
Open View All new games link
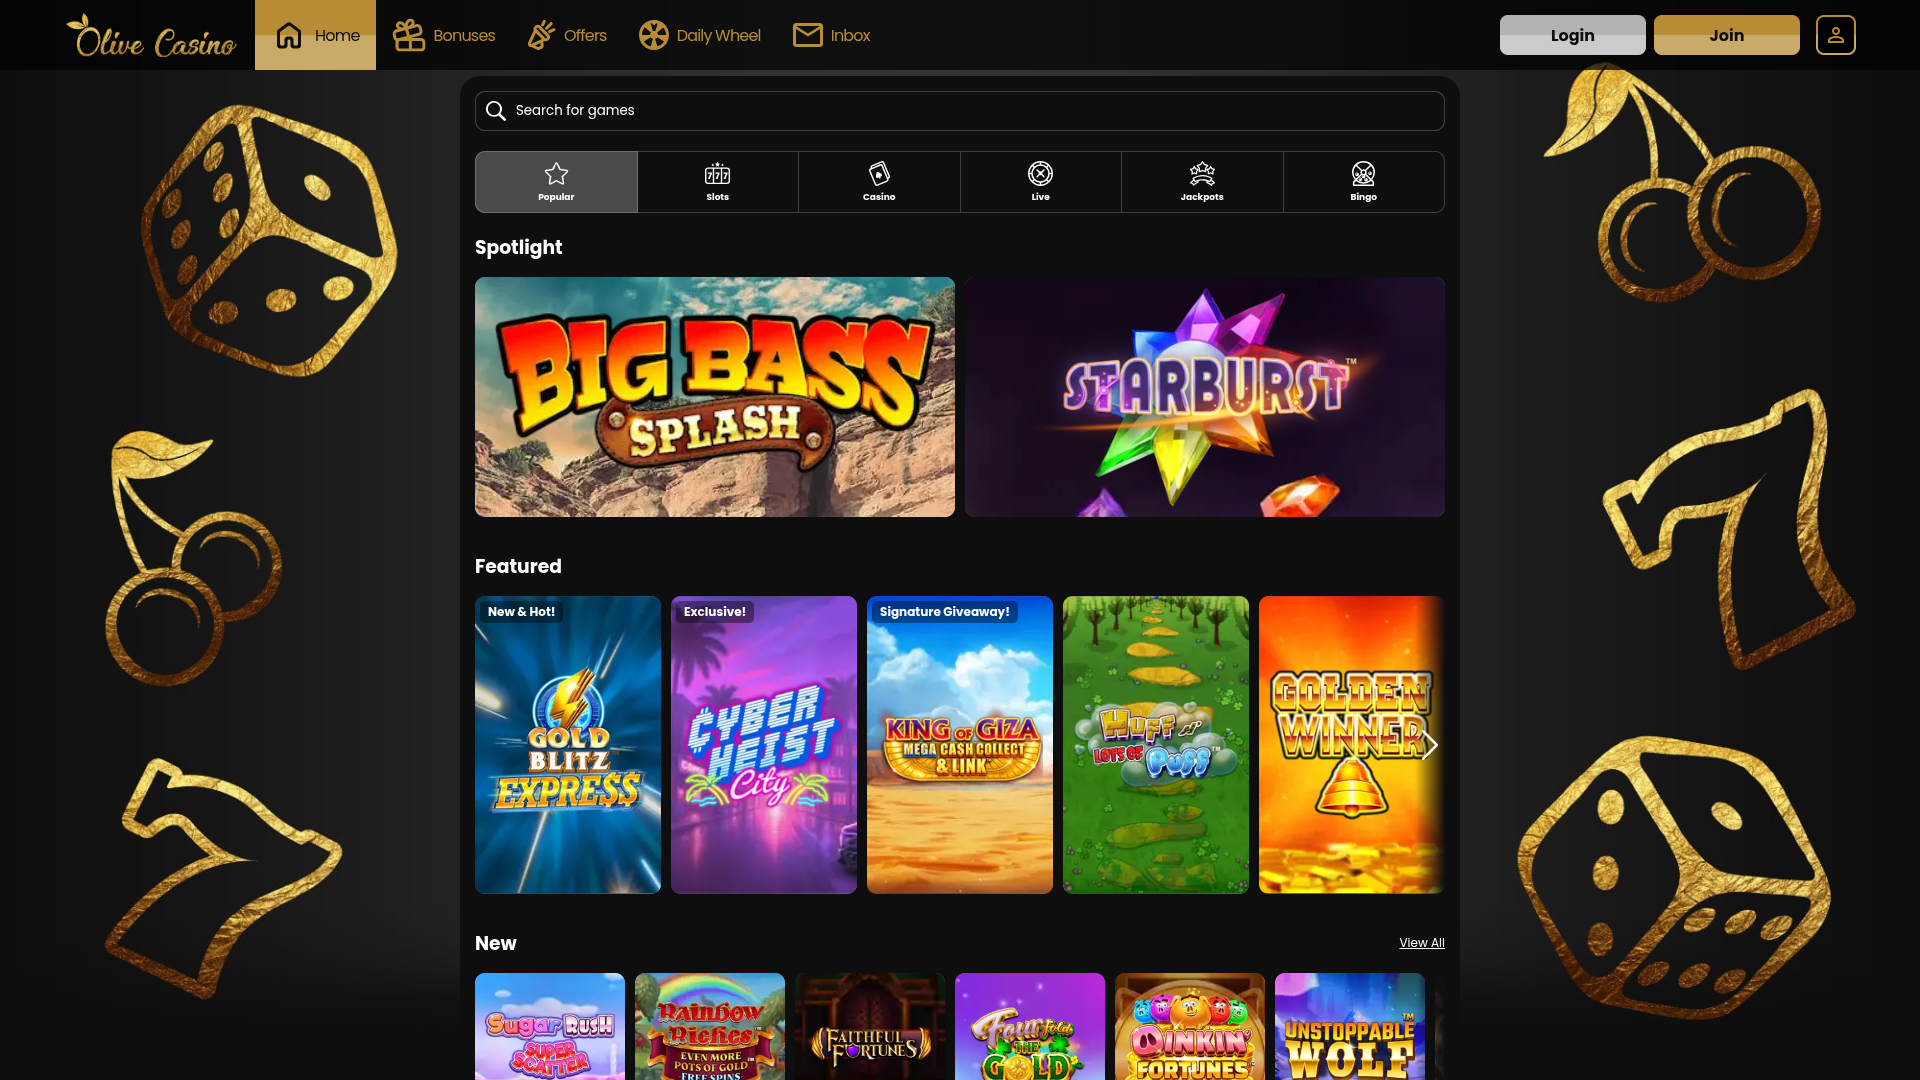coord(1422,942)
